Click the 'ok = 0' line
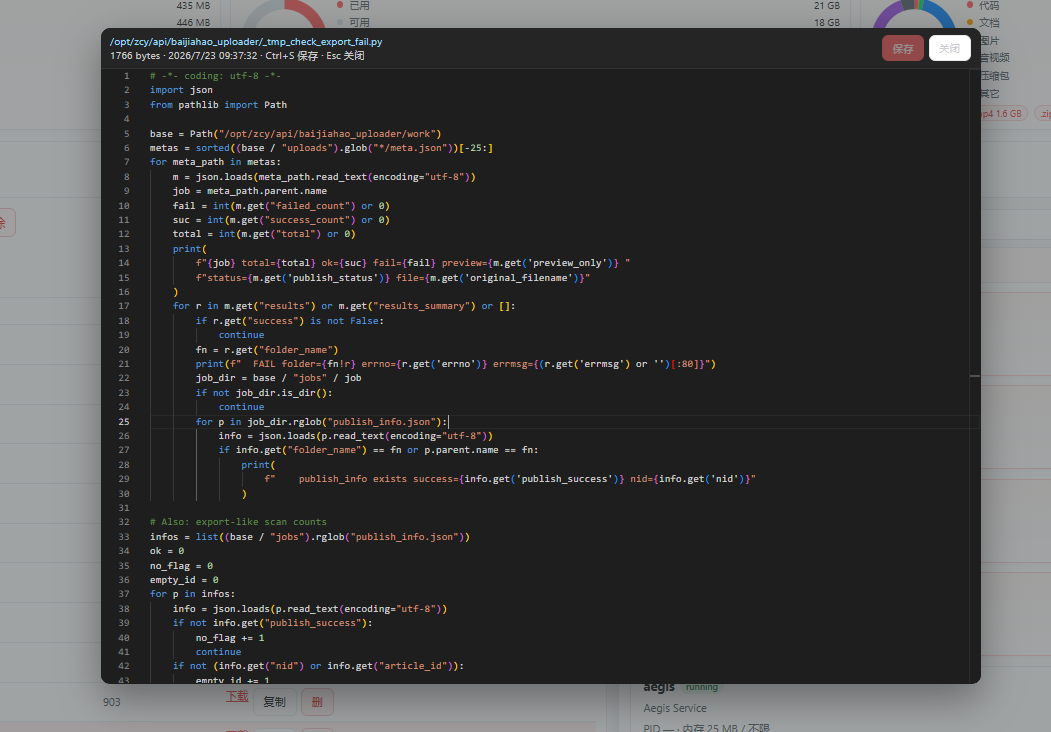The image size is (1051, 732). pos(167,551)
